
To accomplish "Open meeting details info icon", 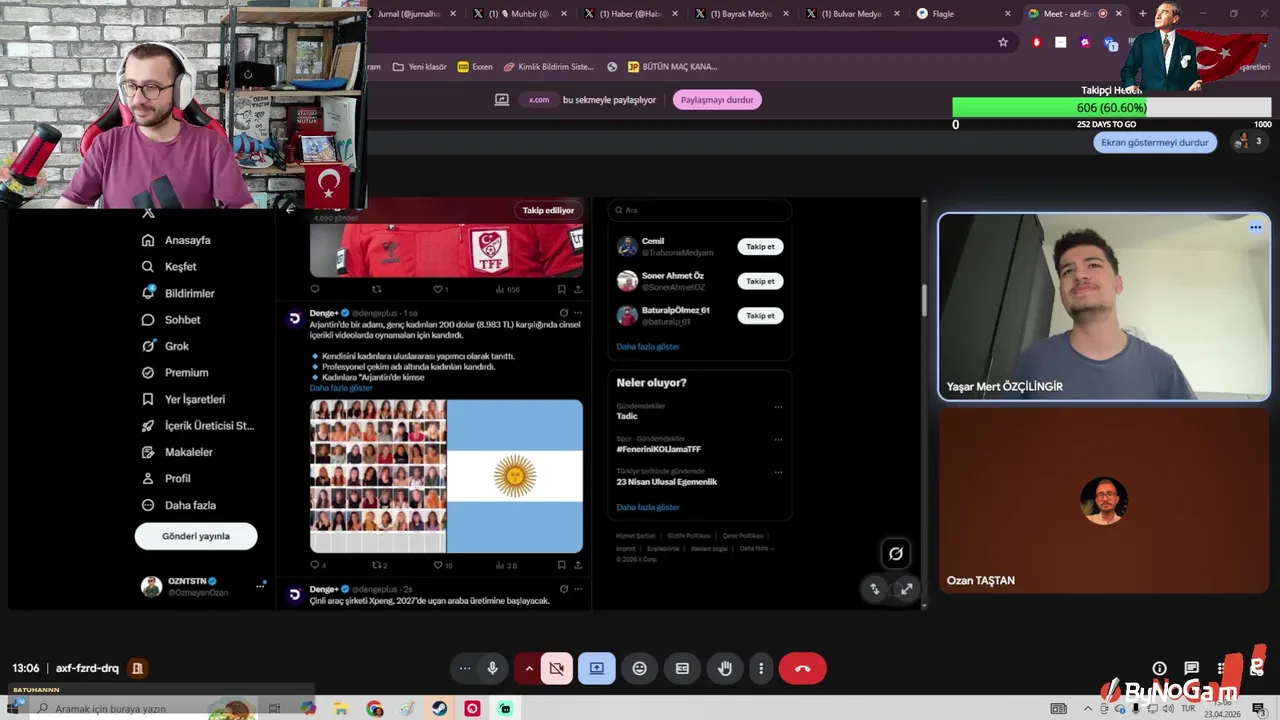I will click(x=1159, y=668).
